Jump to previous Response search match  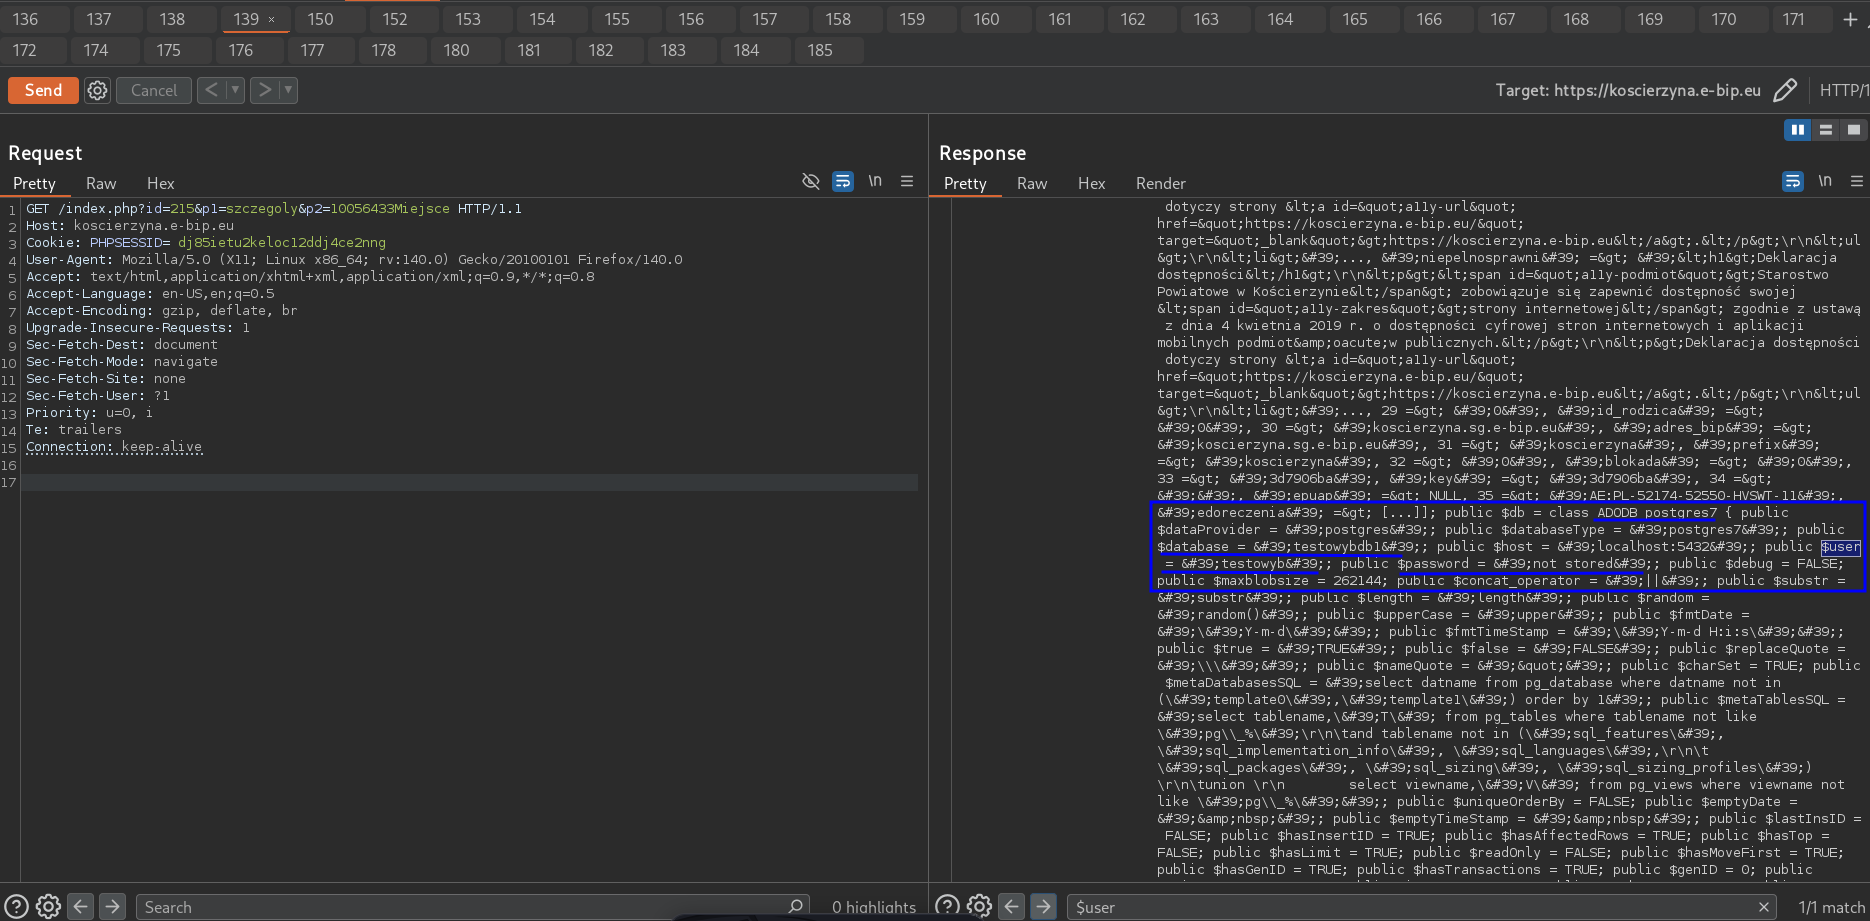(1012, 906)
